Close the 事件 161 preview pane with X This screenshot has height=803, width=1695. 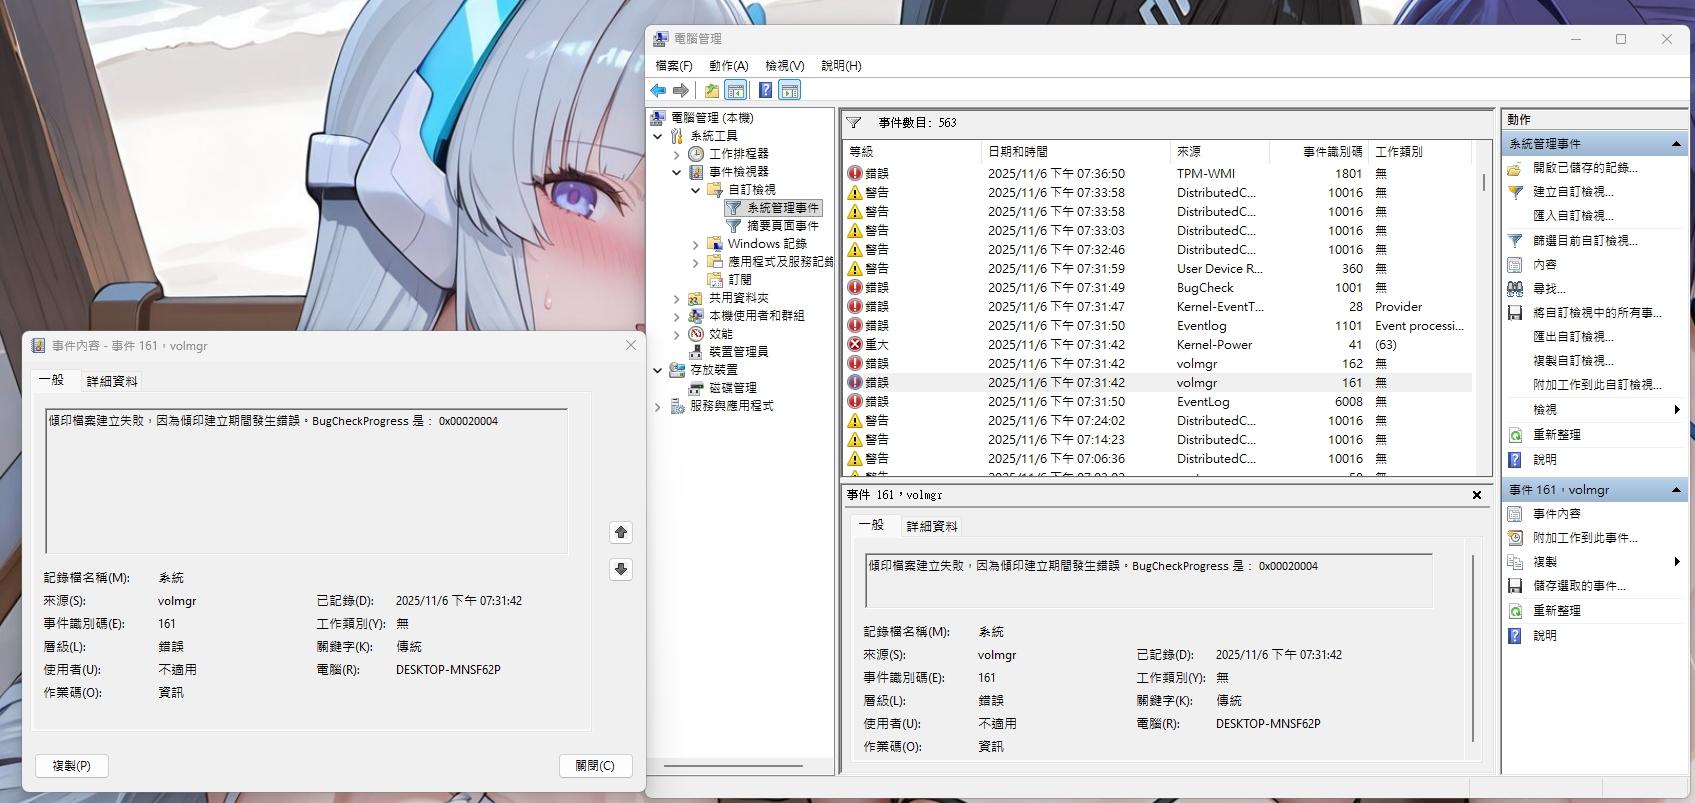pyautogui.click(x=1477, y=495)
